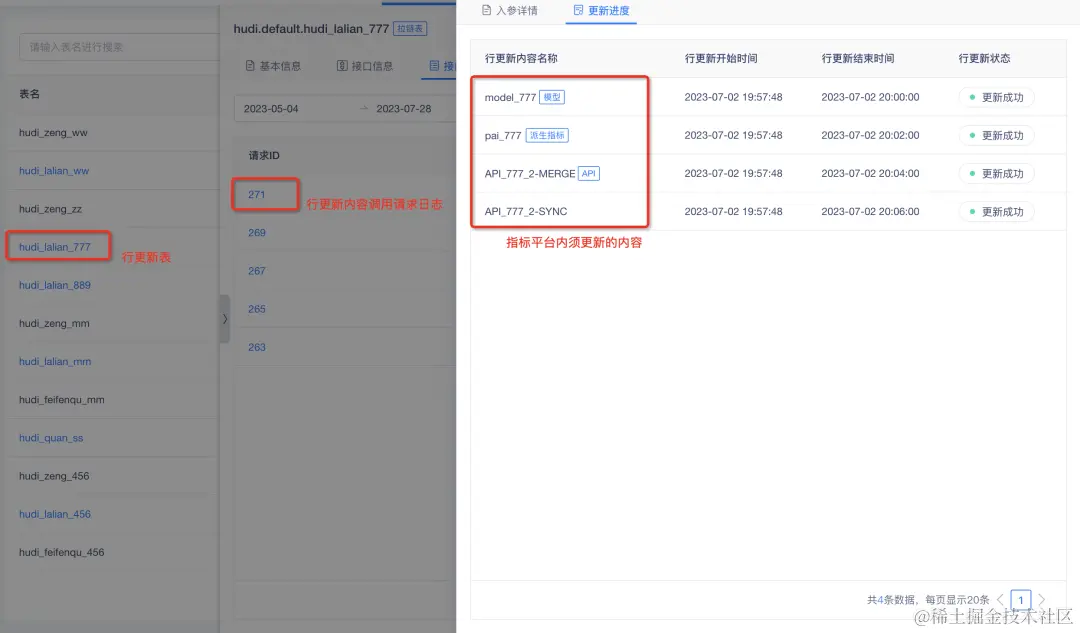Click the API_777_2-MERGE row name
The image size is (1080, 633).
pos(530,174)
